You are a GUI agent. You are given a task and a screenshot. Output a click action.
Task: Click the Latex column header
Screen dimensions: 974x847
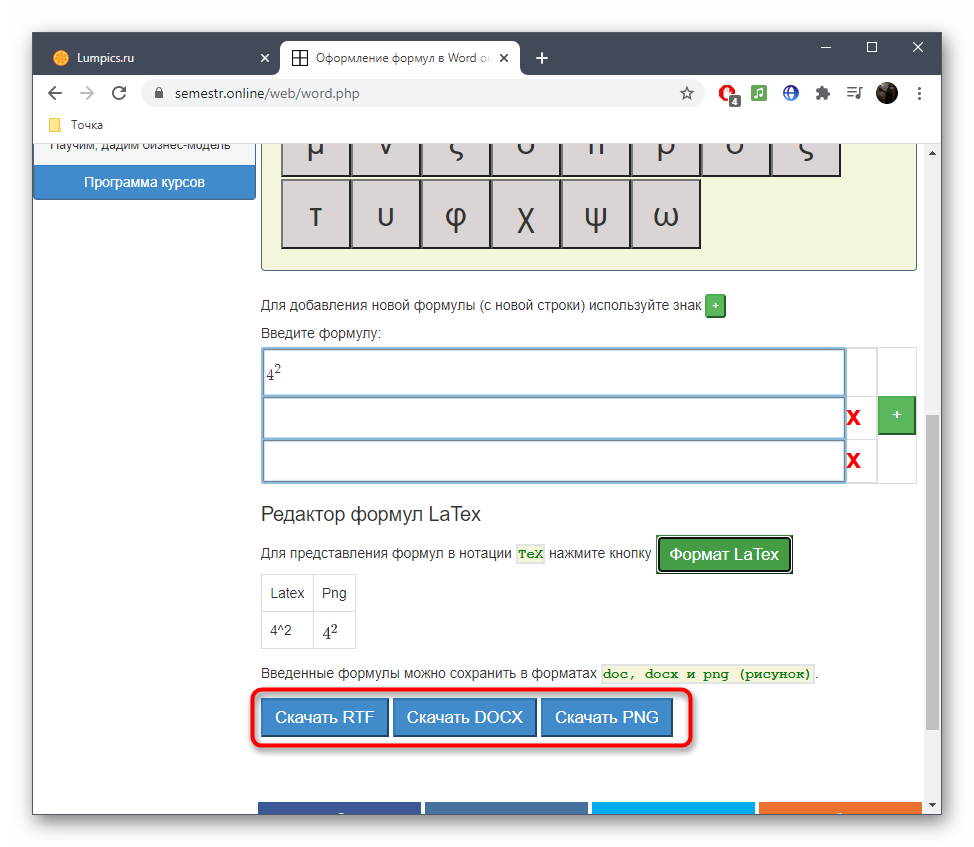click(x=287, y=593)
